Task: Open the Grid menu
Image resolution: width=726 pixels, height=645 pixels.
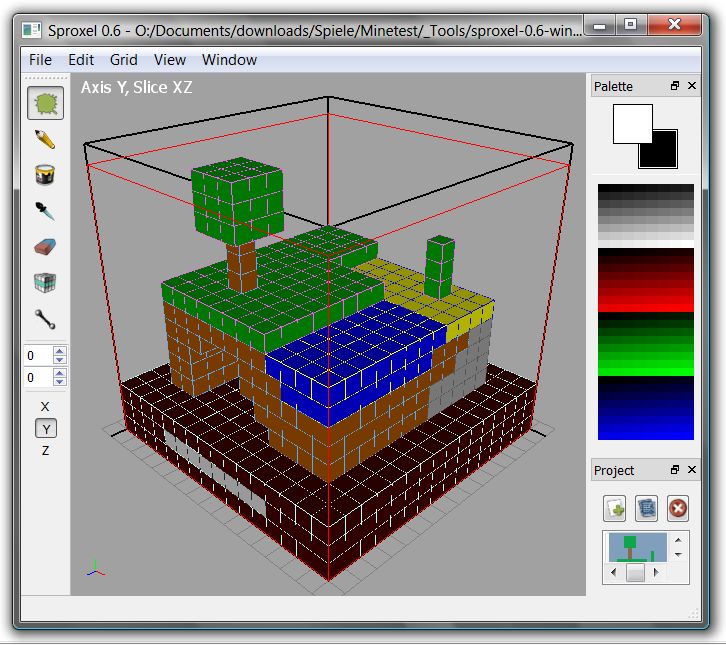Action: pyautogui.click(x=124, y=60)
